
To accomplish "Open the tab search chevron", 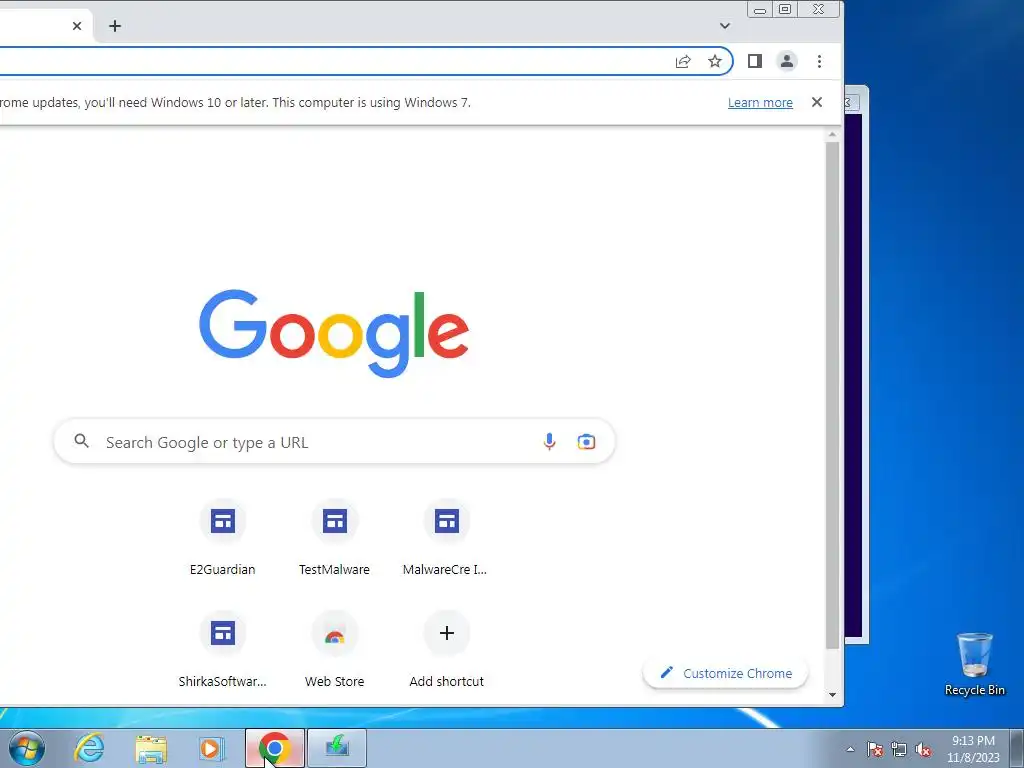I will click(x=725, y=26).
